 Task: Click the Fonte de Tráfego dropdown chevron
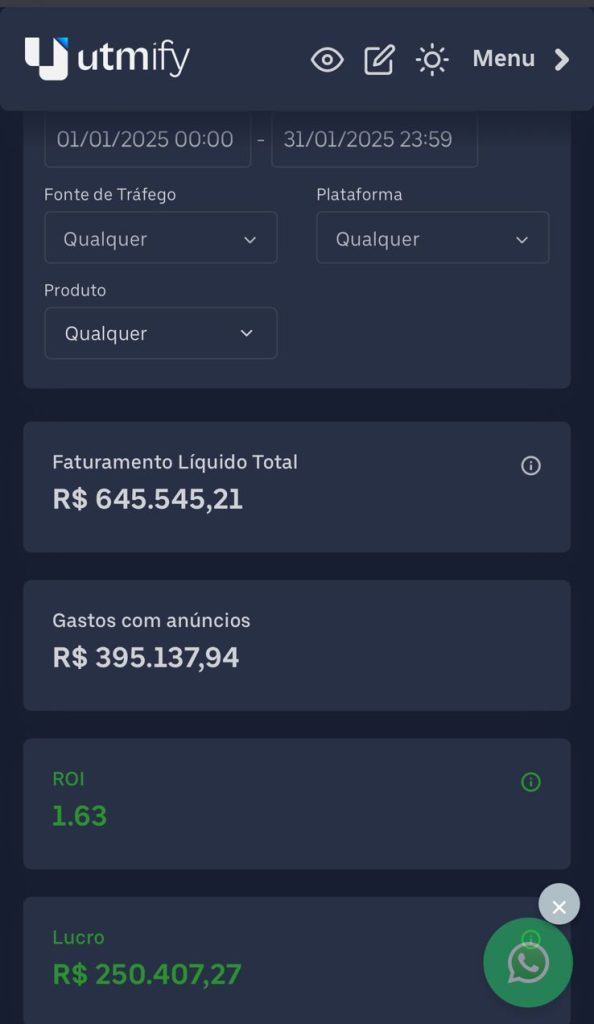coord(250,240)
